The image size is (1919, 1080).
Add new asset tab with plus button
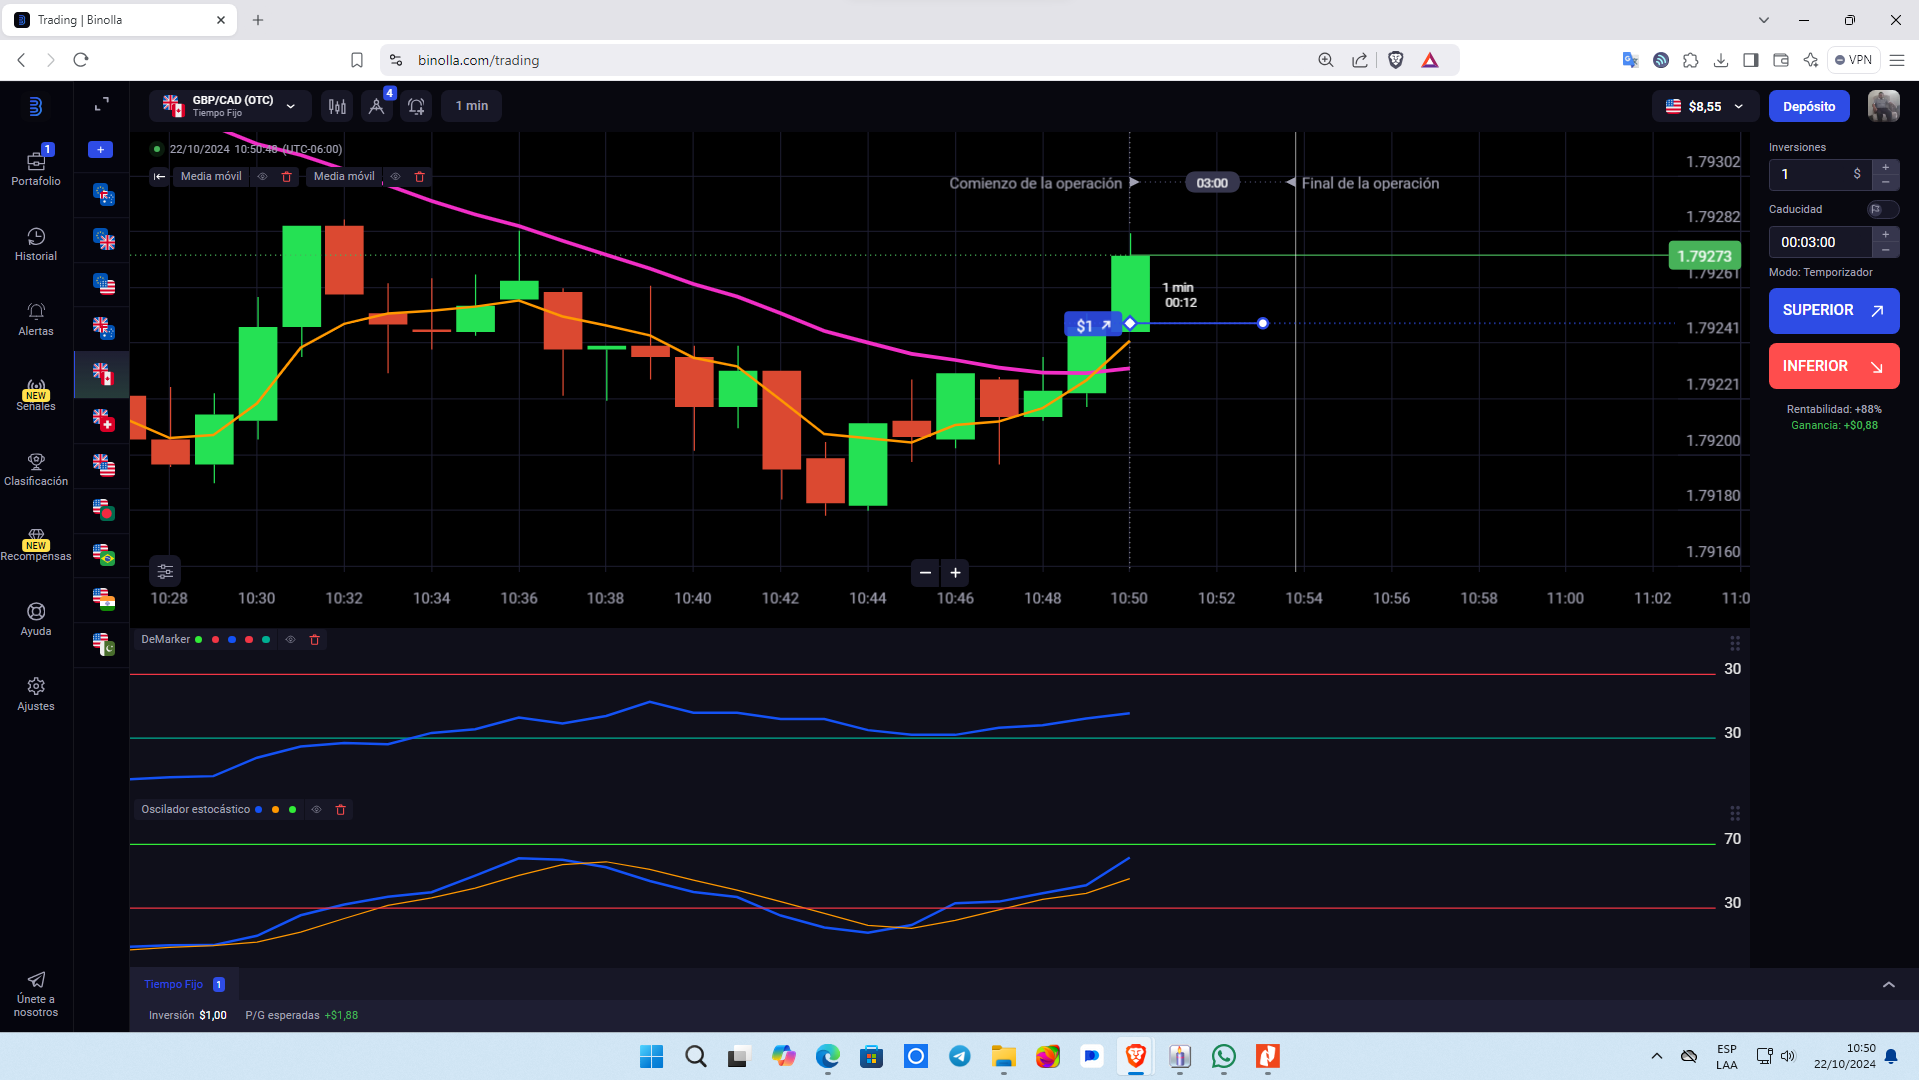click(x=101, y=150)
